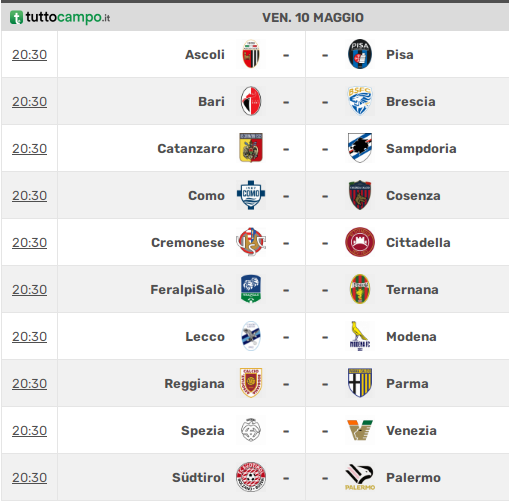509x503 pixels.
Task: Select the Cittadella round badge
Action: coord(360,242)
